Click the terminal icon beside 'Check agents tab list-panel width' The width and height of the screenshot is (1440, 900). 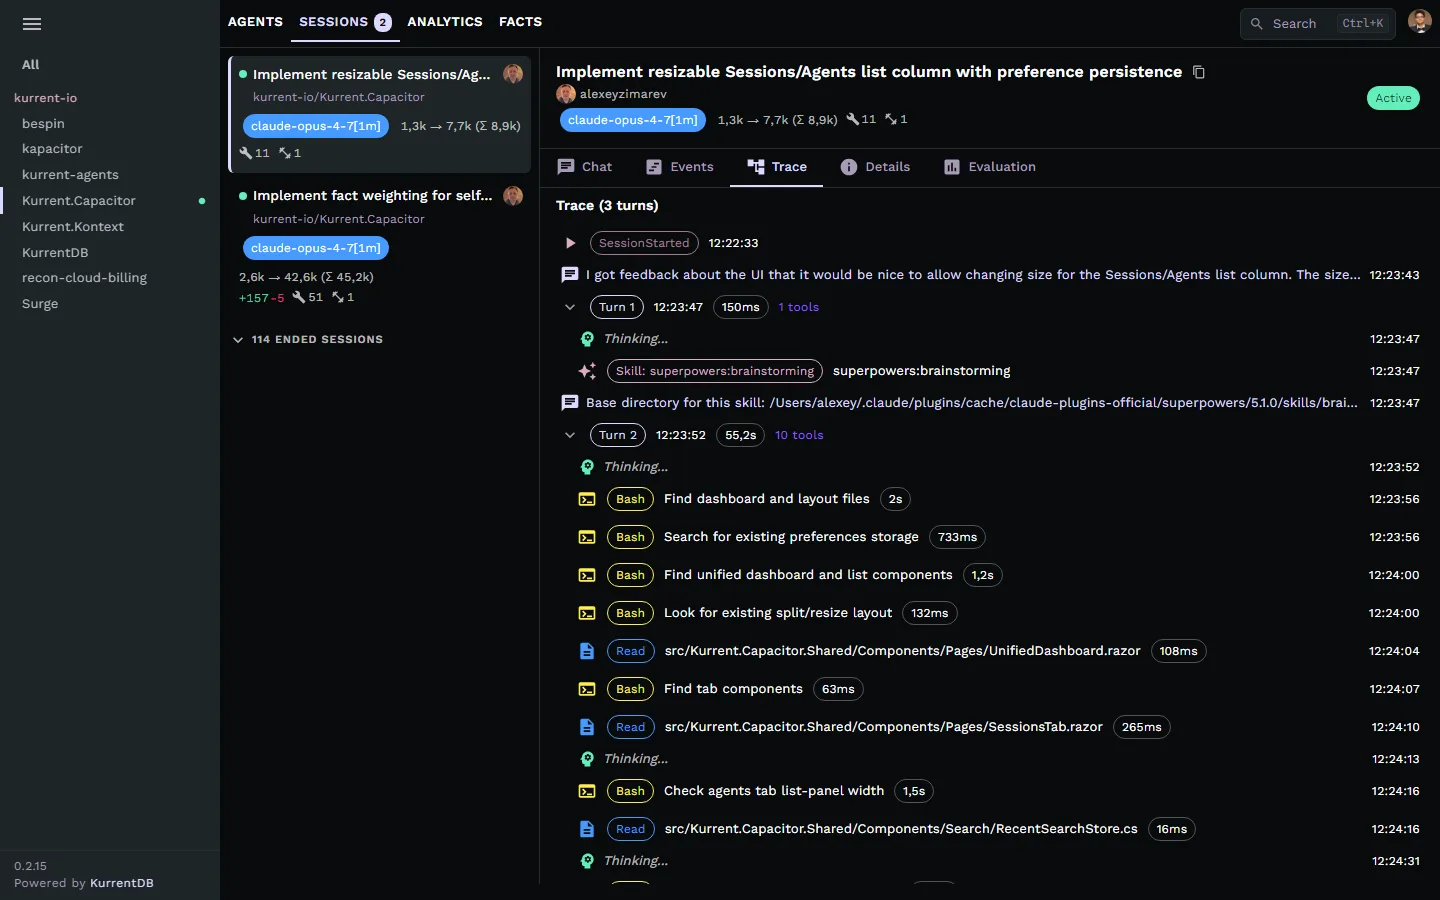coord(587,791)
